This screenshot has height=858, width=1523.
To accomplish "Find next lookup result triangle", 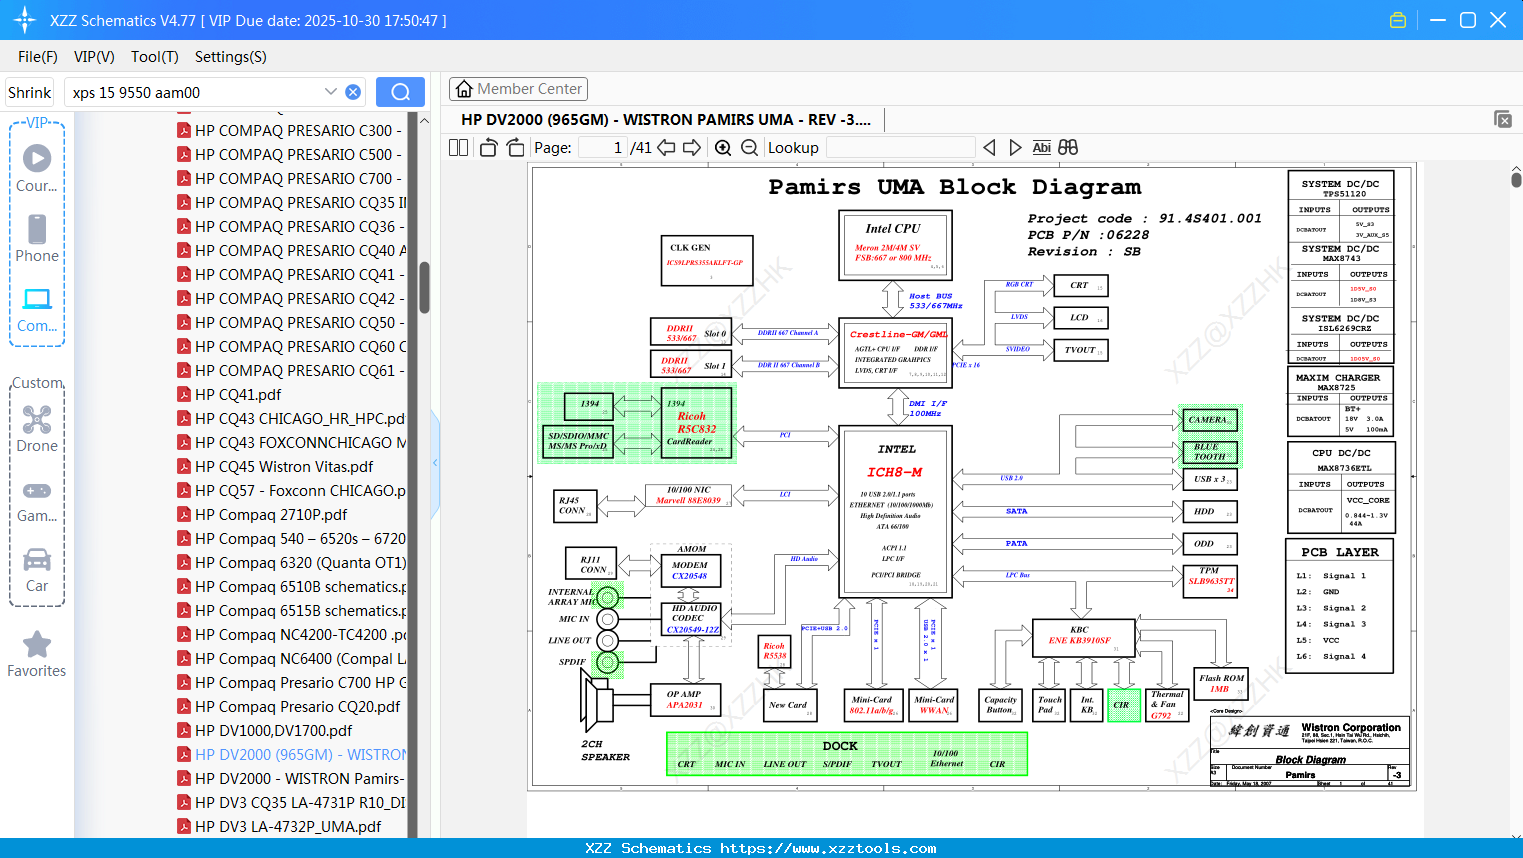I will pos(1015,147).
